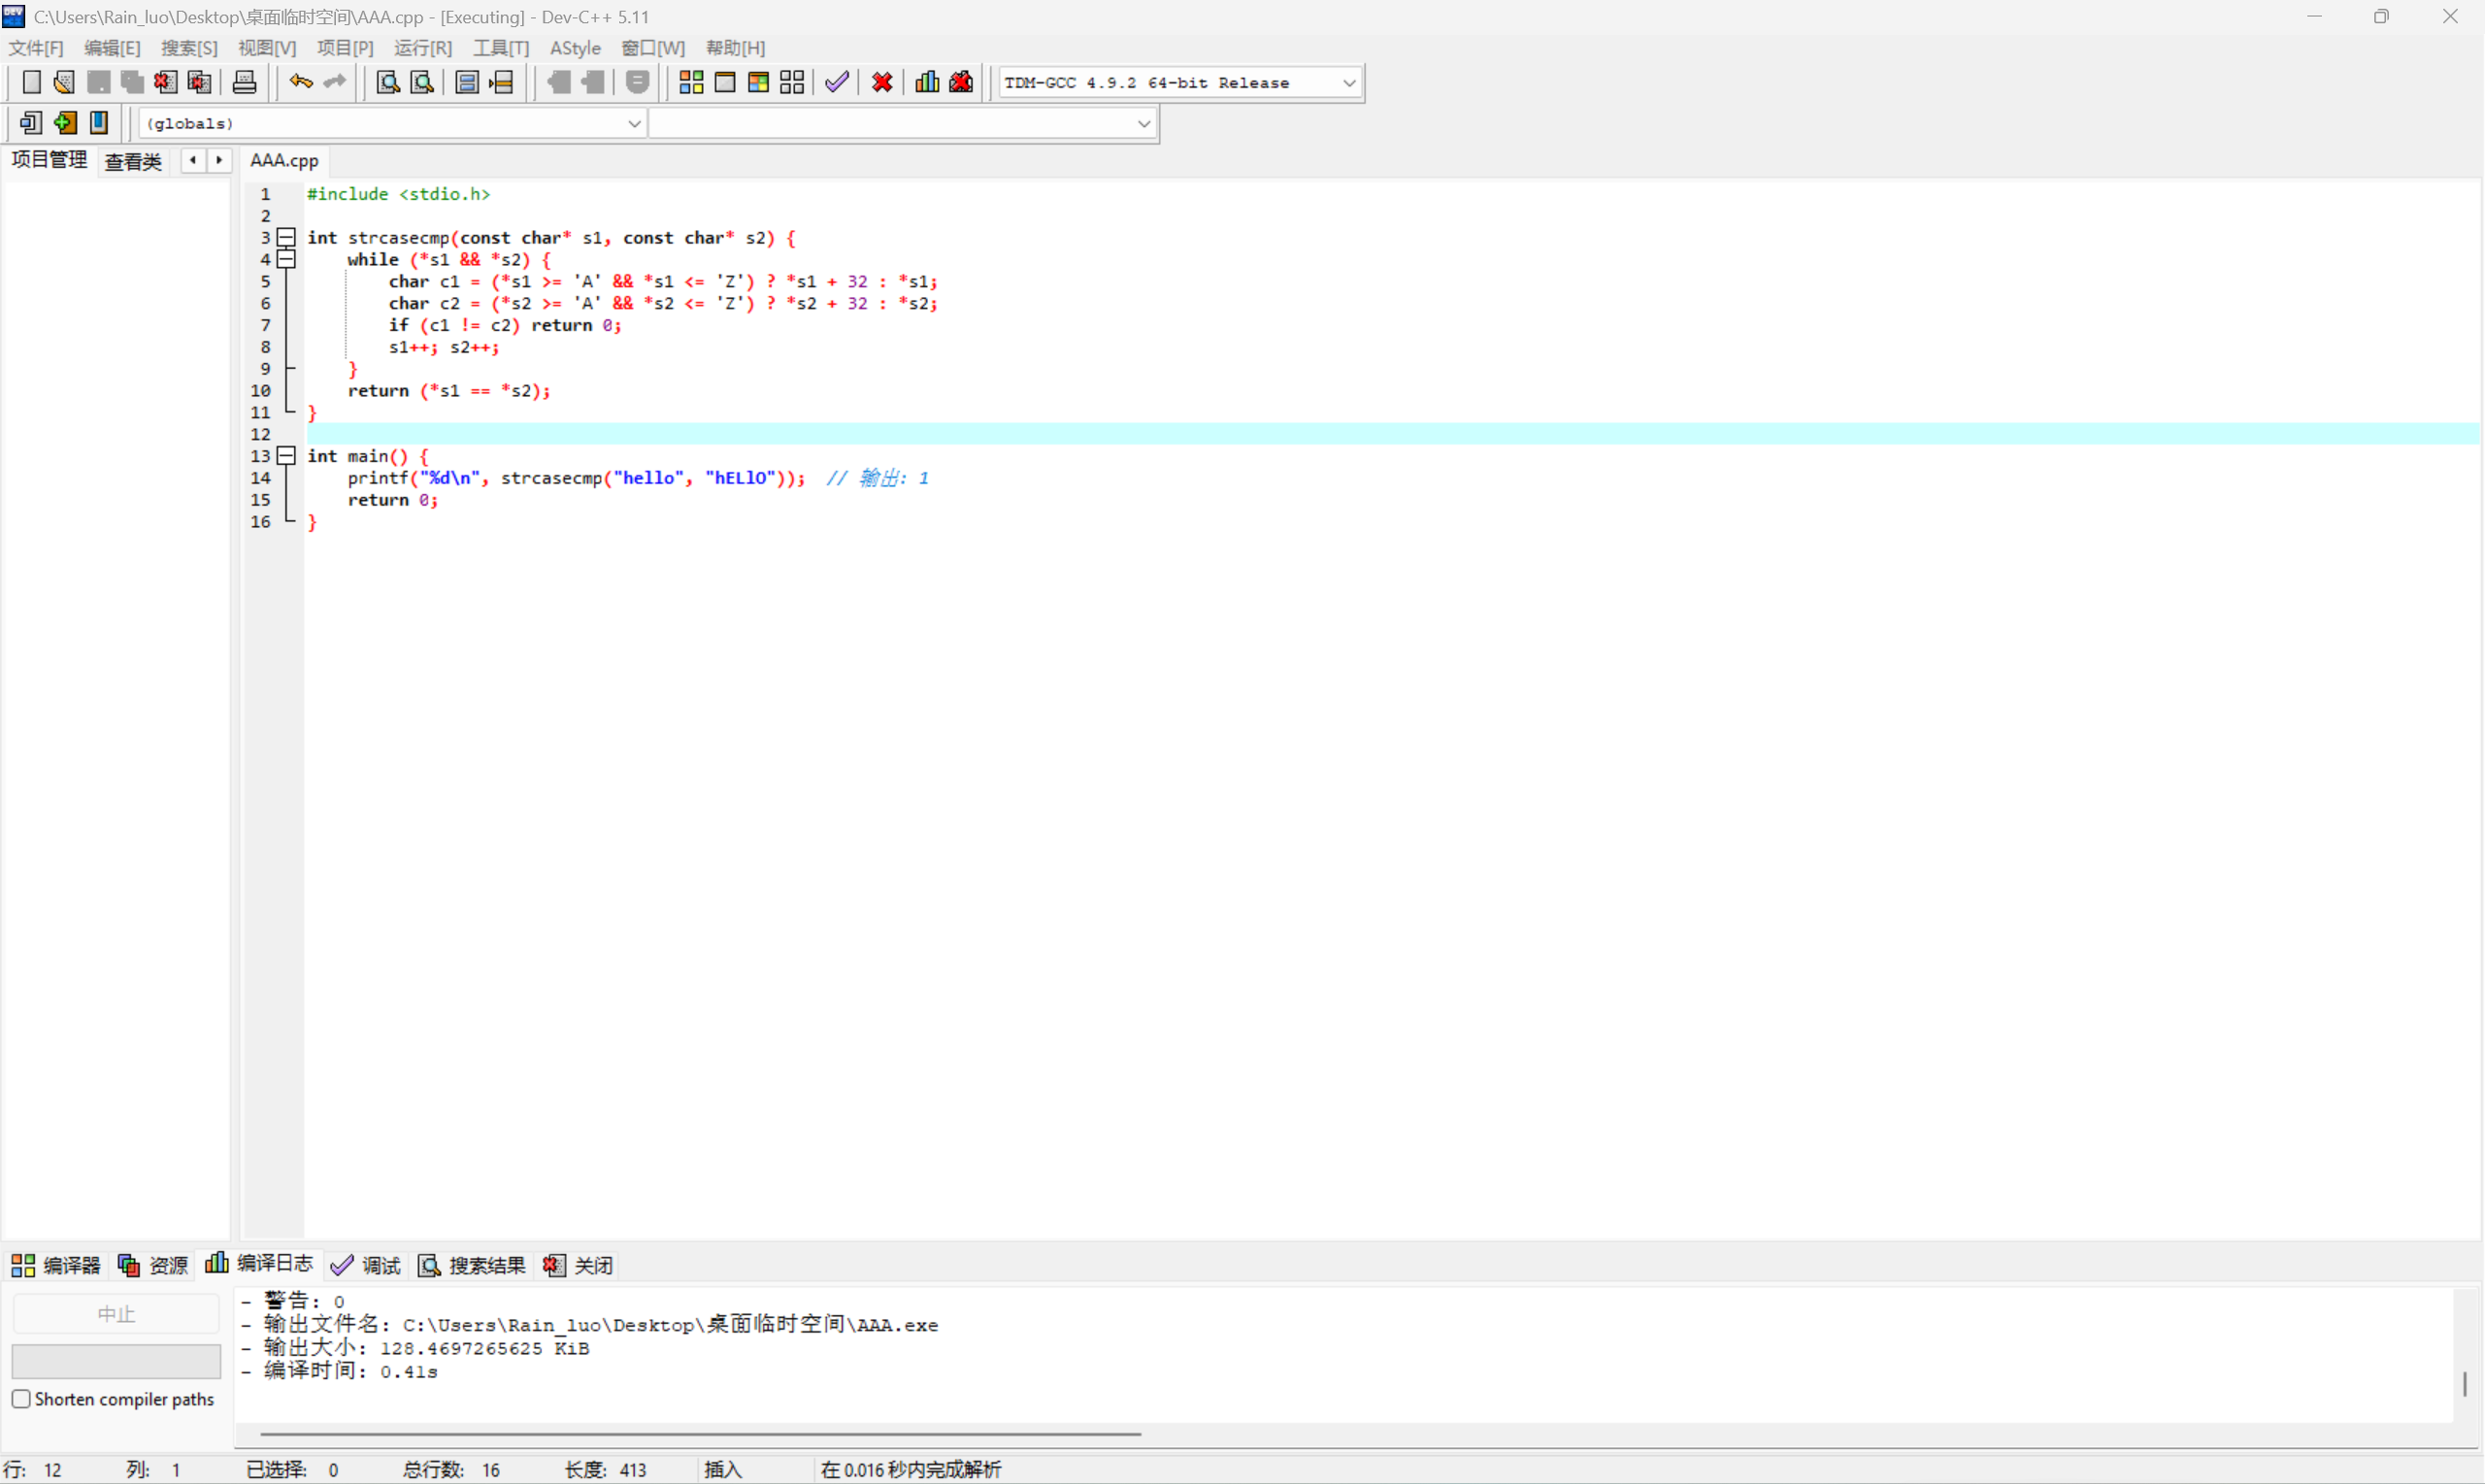Click the New file toolbar icon
This screenshot has width=2485, height=1484.
[31, 82]
